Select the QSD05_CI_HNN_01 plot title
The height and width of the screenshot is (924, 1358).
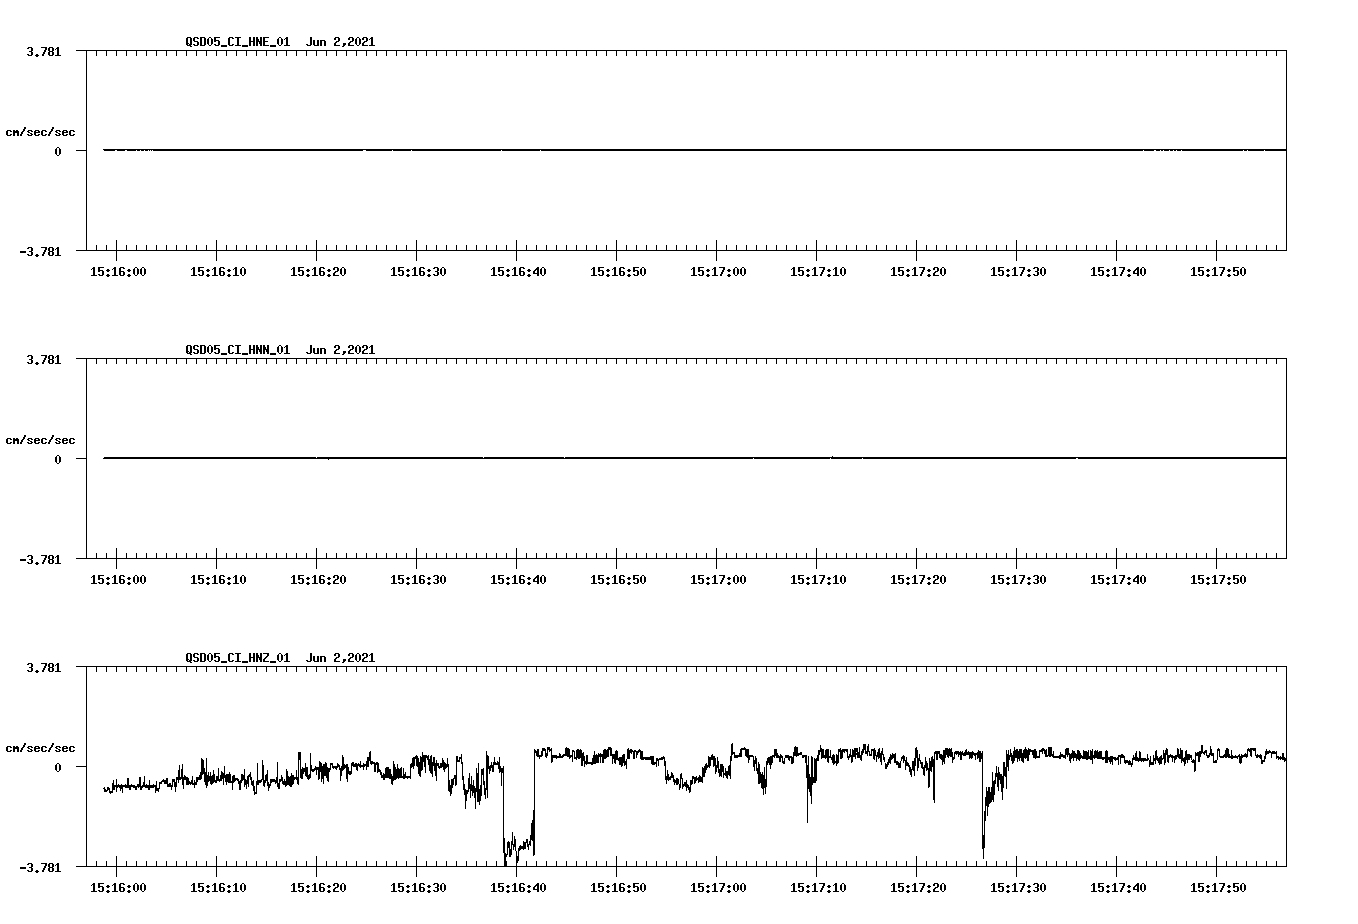238,350
